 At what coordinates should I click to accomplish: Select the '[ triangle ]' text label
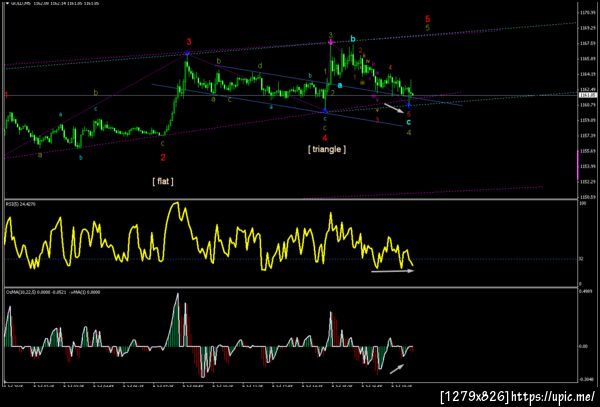click(x=327, y=149)
